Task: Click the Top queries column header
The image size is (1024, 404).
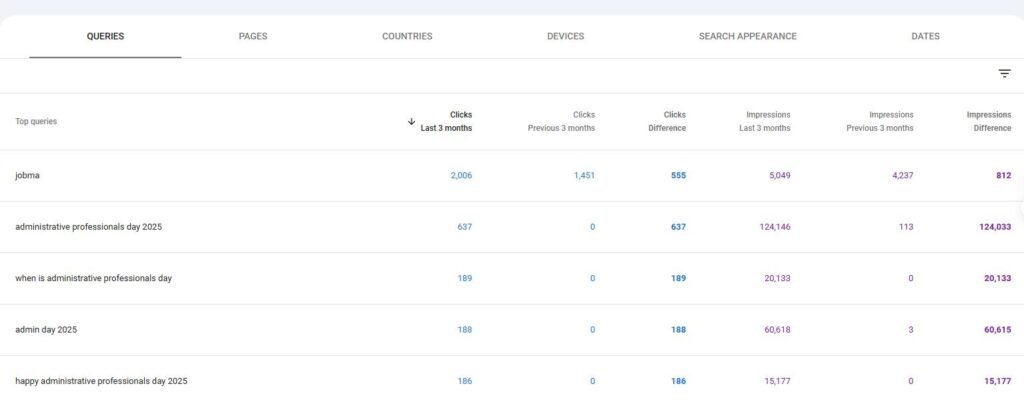Action: [x=36, y=121]
